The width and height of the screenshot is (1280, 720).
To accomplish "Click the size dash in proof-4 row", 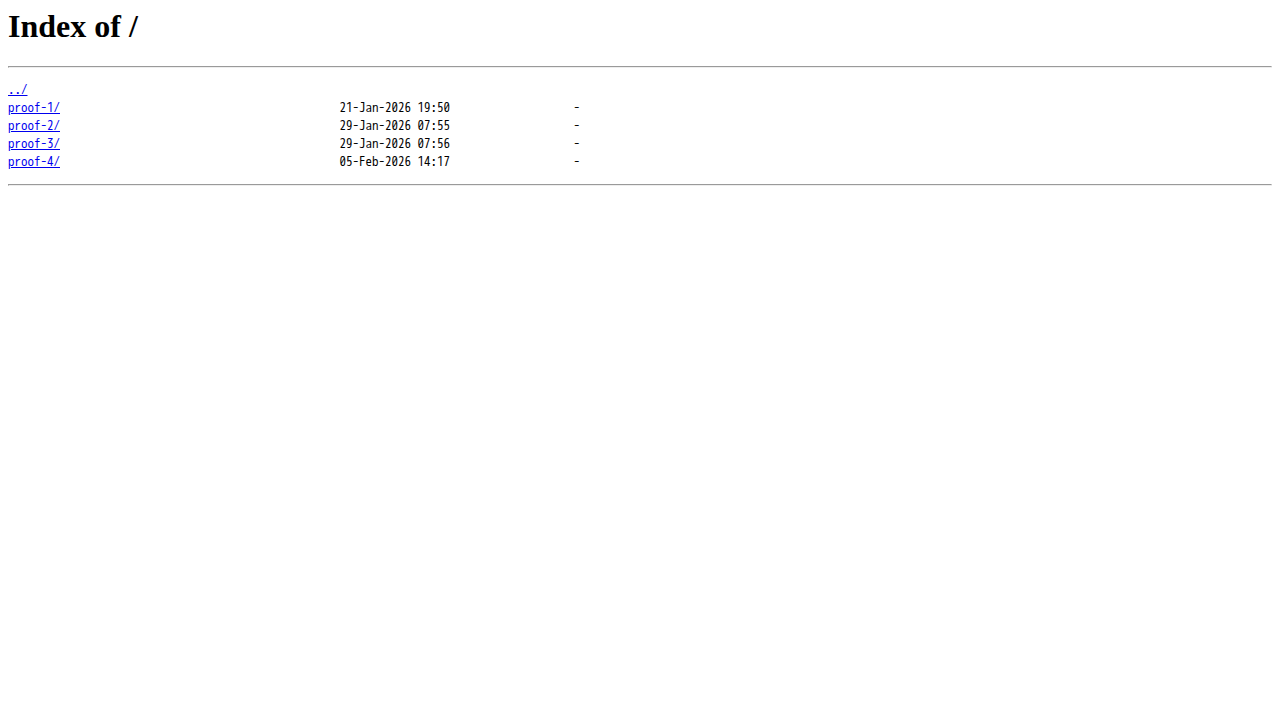I will 577,162.
